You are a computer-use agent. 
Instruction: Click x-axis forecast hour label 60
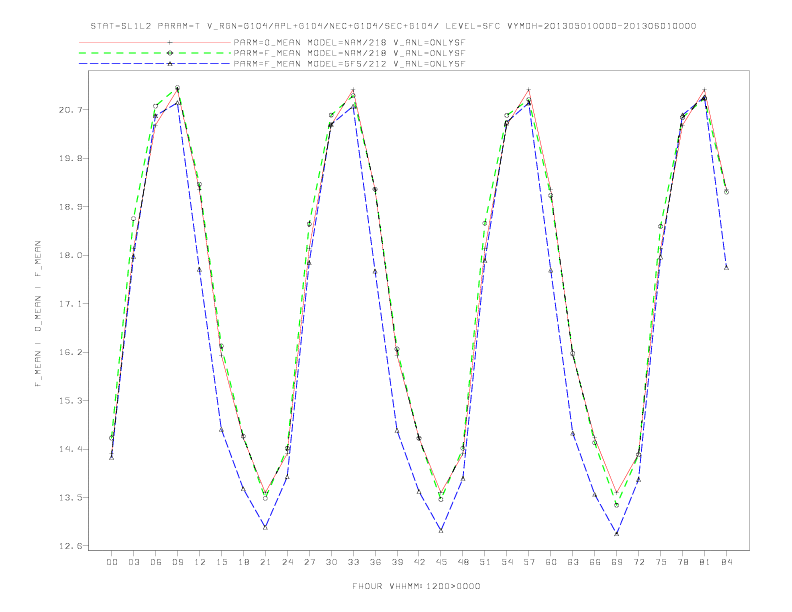pyautogui.click(x=551, y=562)
